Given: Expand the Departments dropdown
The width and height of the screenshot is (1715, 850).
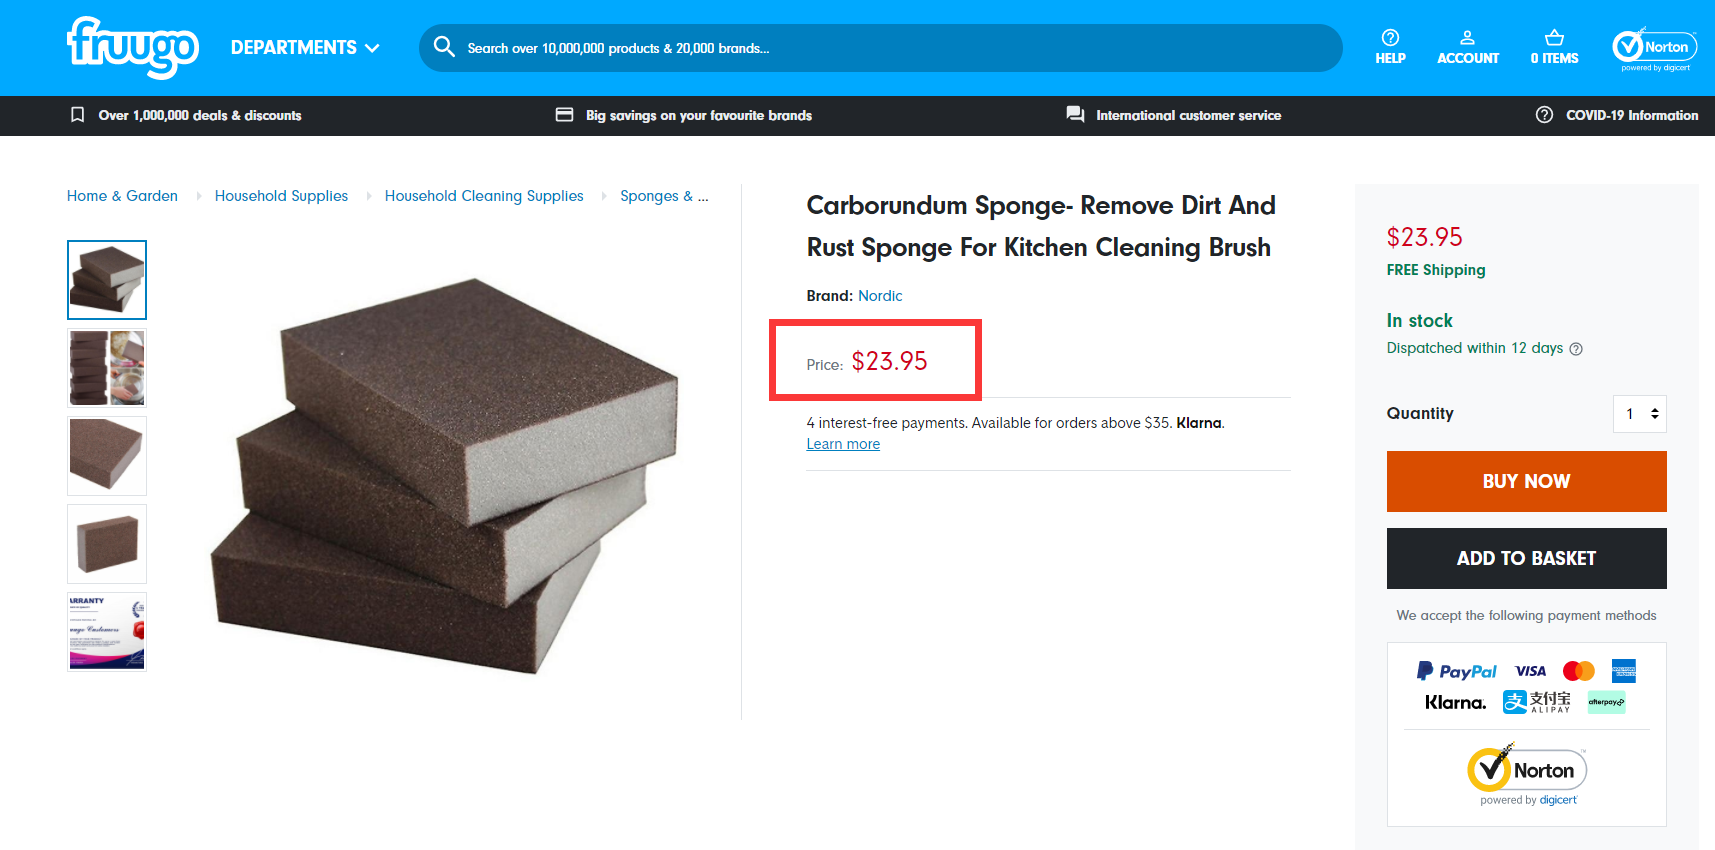Looking at the screenshot, I should [305, 48].
